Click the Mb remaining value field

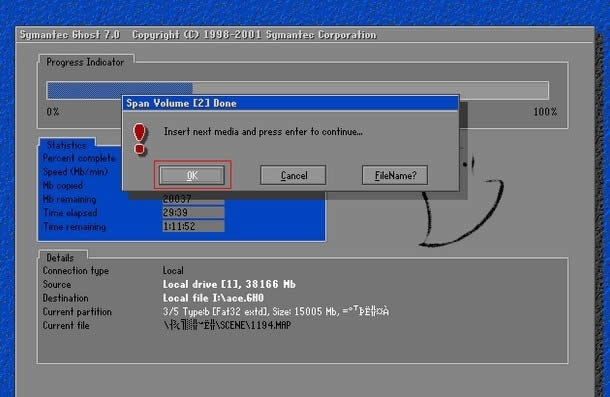[193, 199]
